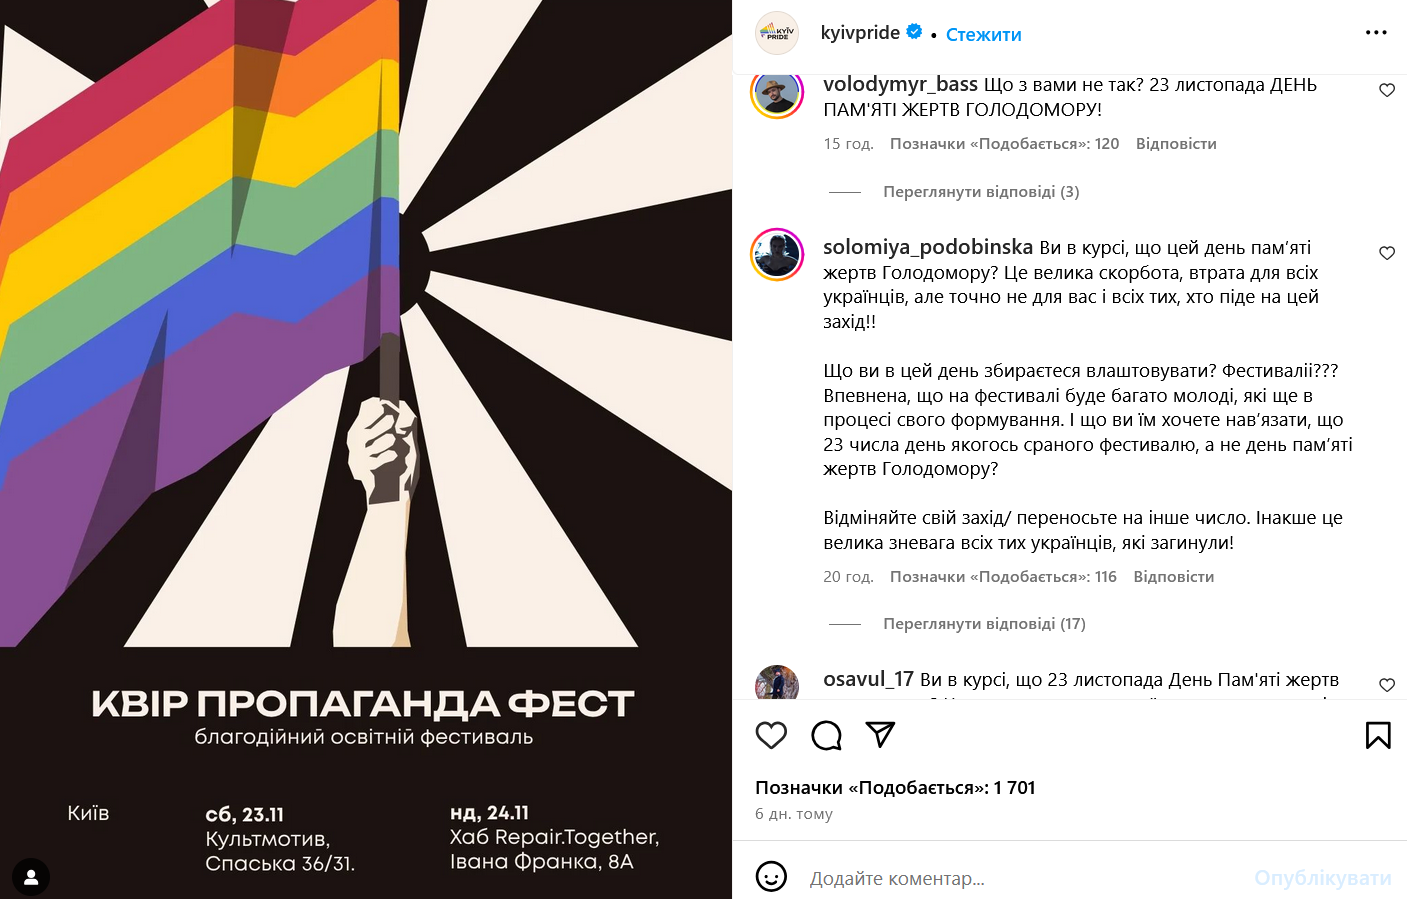
Task: Click Стежити to follow kyivpride
Action: tap(983, 34)
